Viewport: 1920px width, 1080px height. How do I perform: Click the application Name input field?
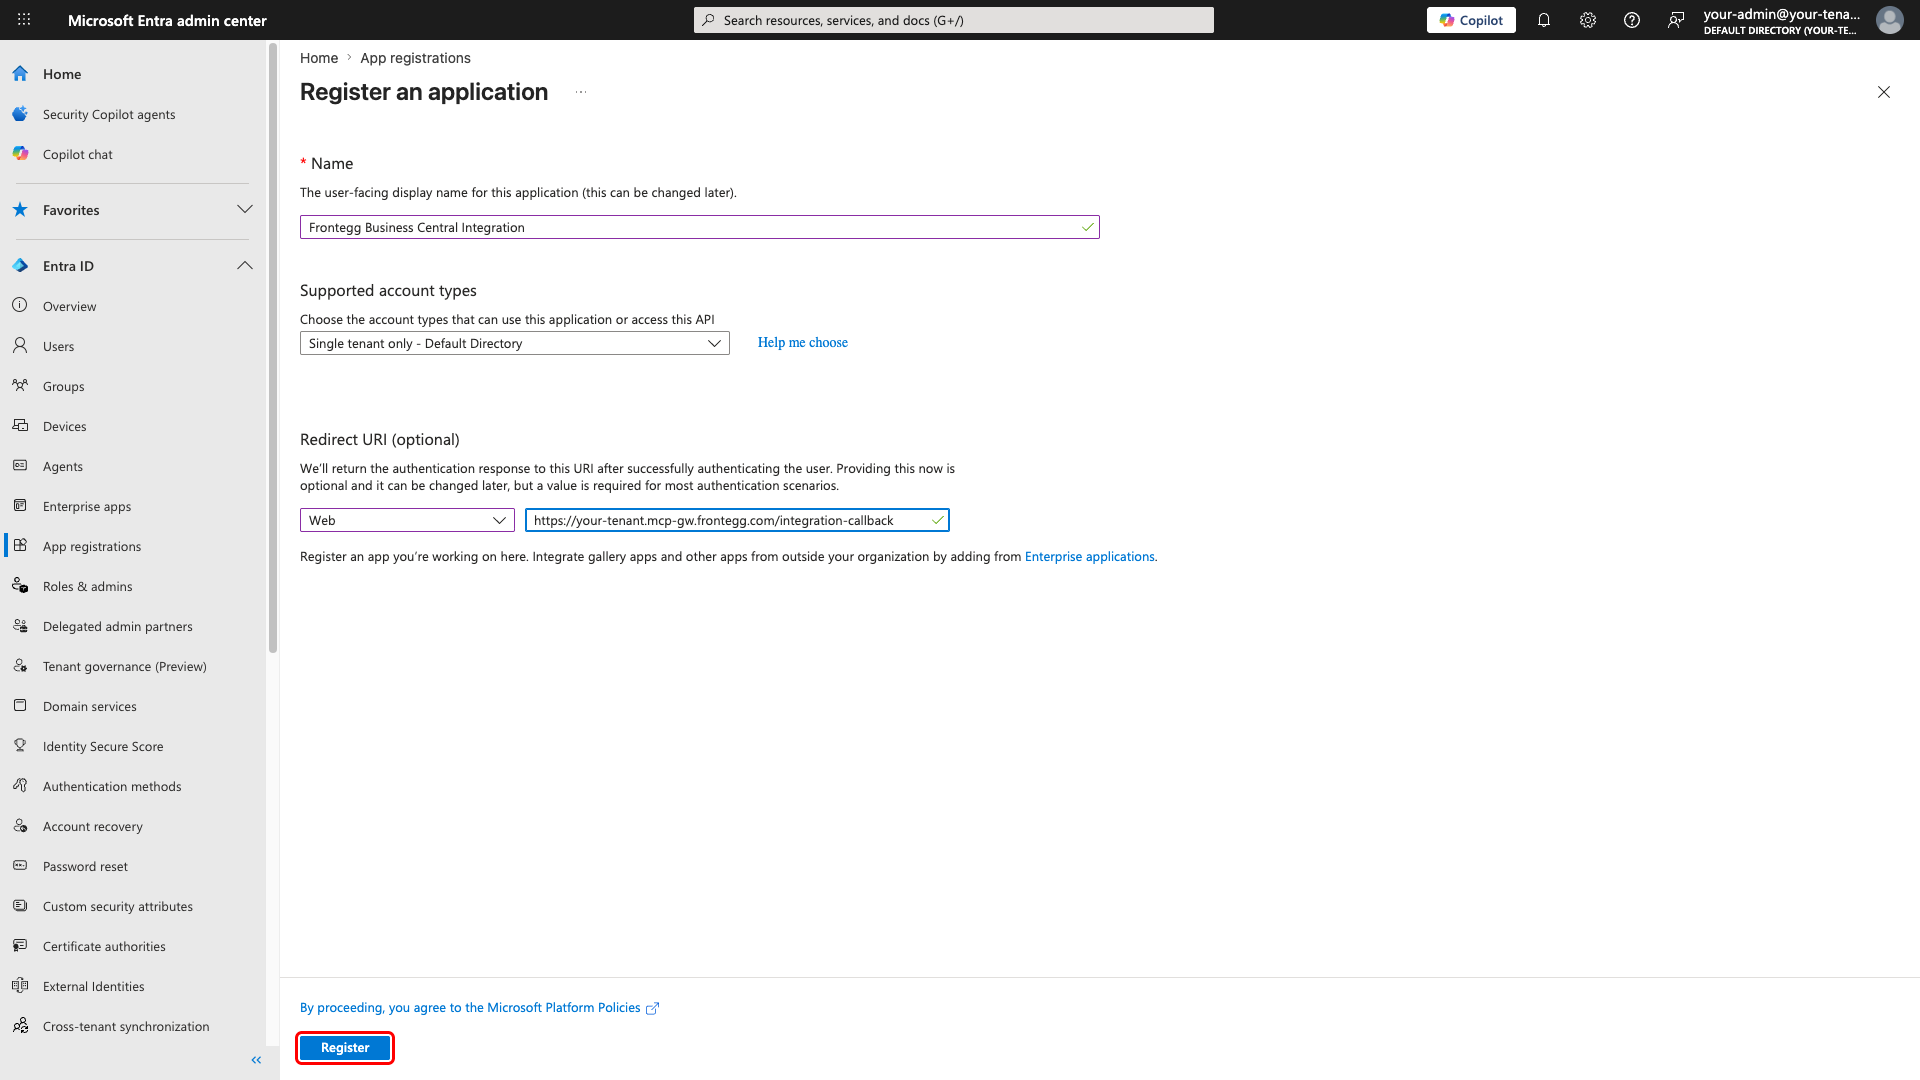click(x=700, y=227)
